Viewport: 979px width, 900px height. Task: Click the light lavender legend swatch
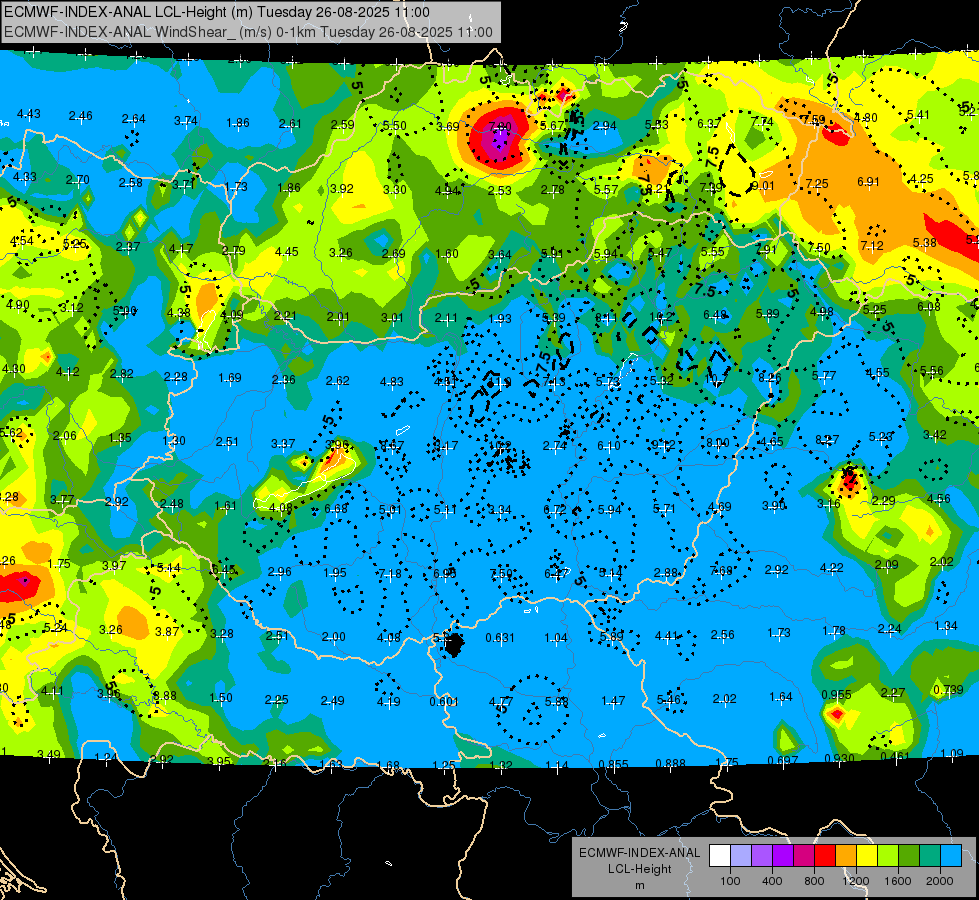coord(741,856)
